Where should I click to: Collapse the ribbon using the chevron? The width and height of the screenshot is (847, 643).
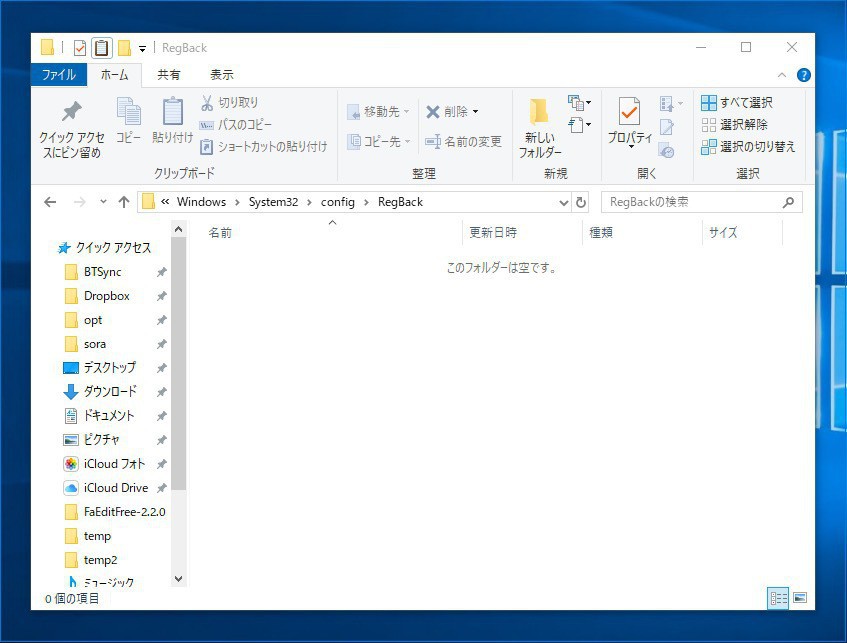click(x=782, y=75)
